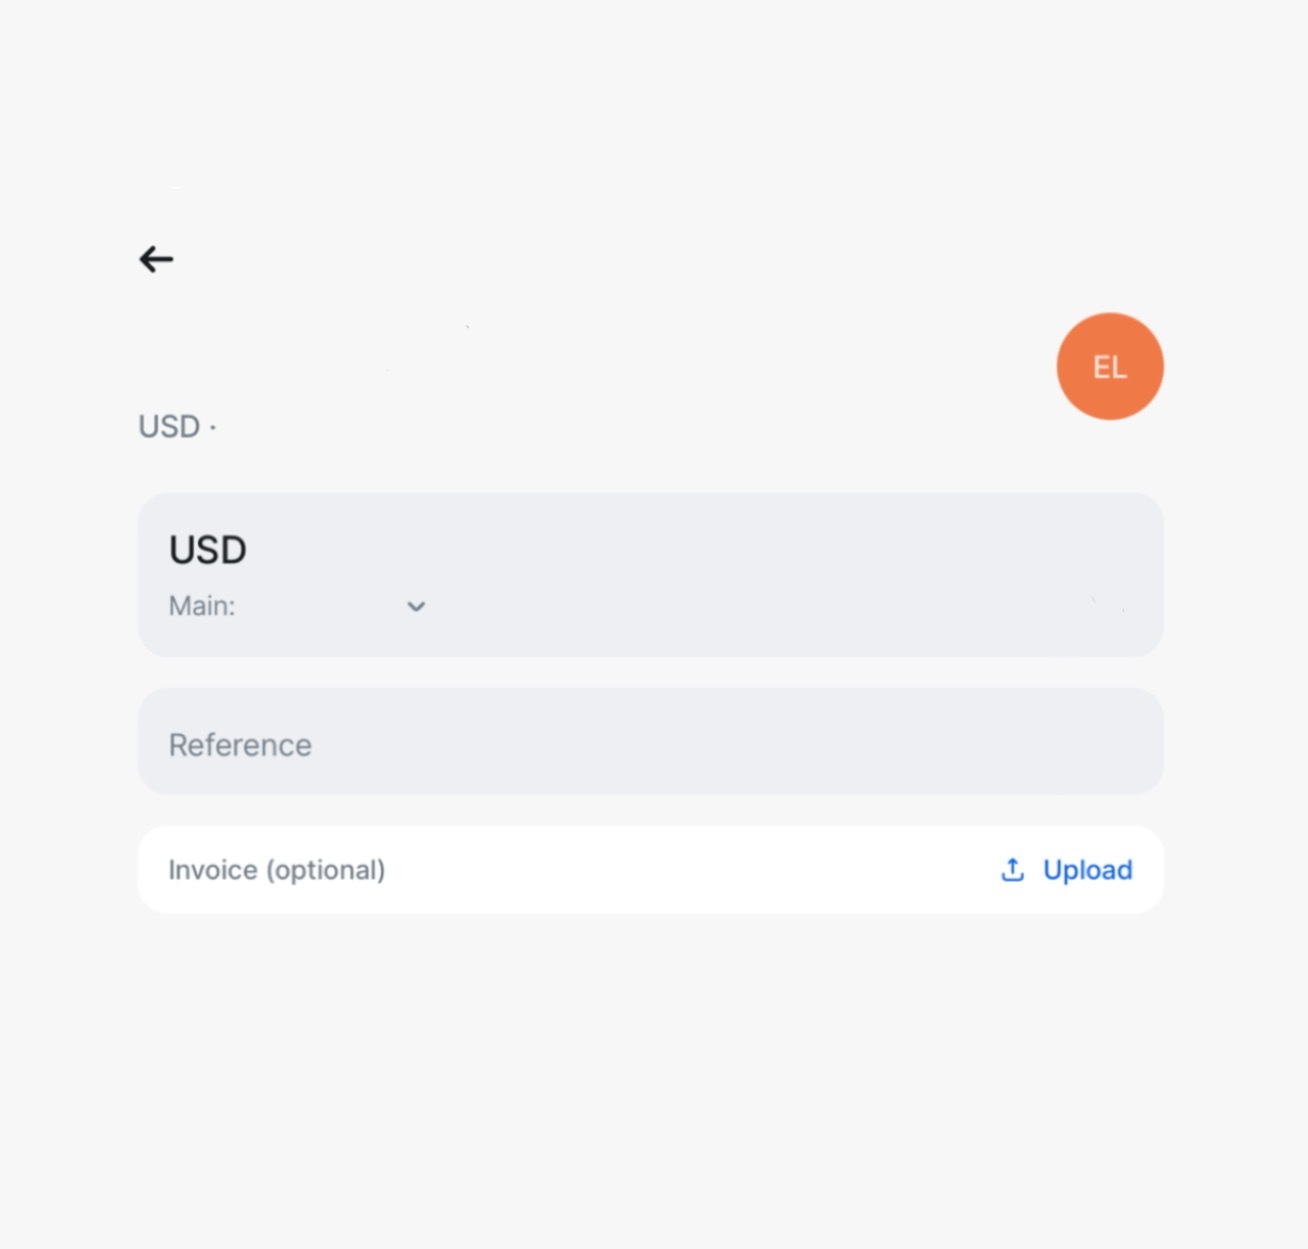Switch to the USD balance card
The height and width of the screenshot is (1249, 1308).
point(650,573)
